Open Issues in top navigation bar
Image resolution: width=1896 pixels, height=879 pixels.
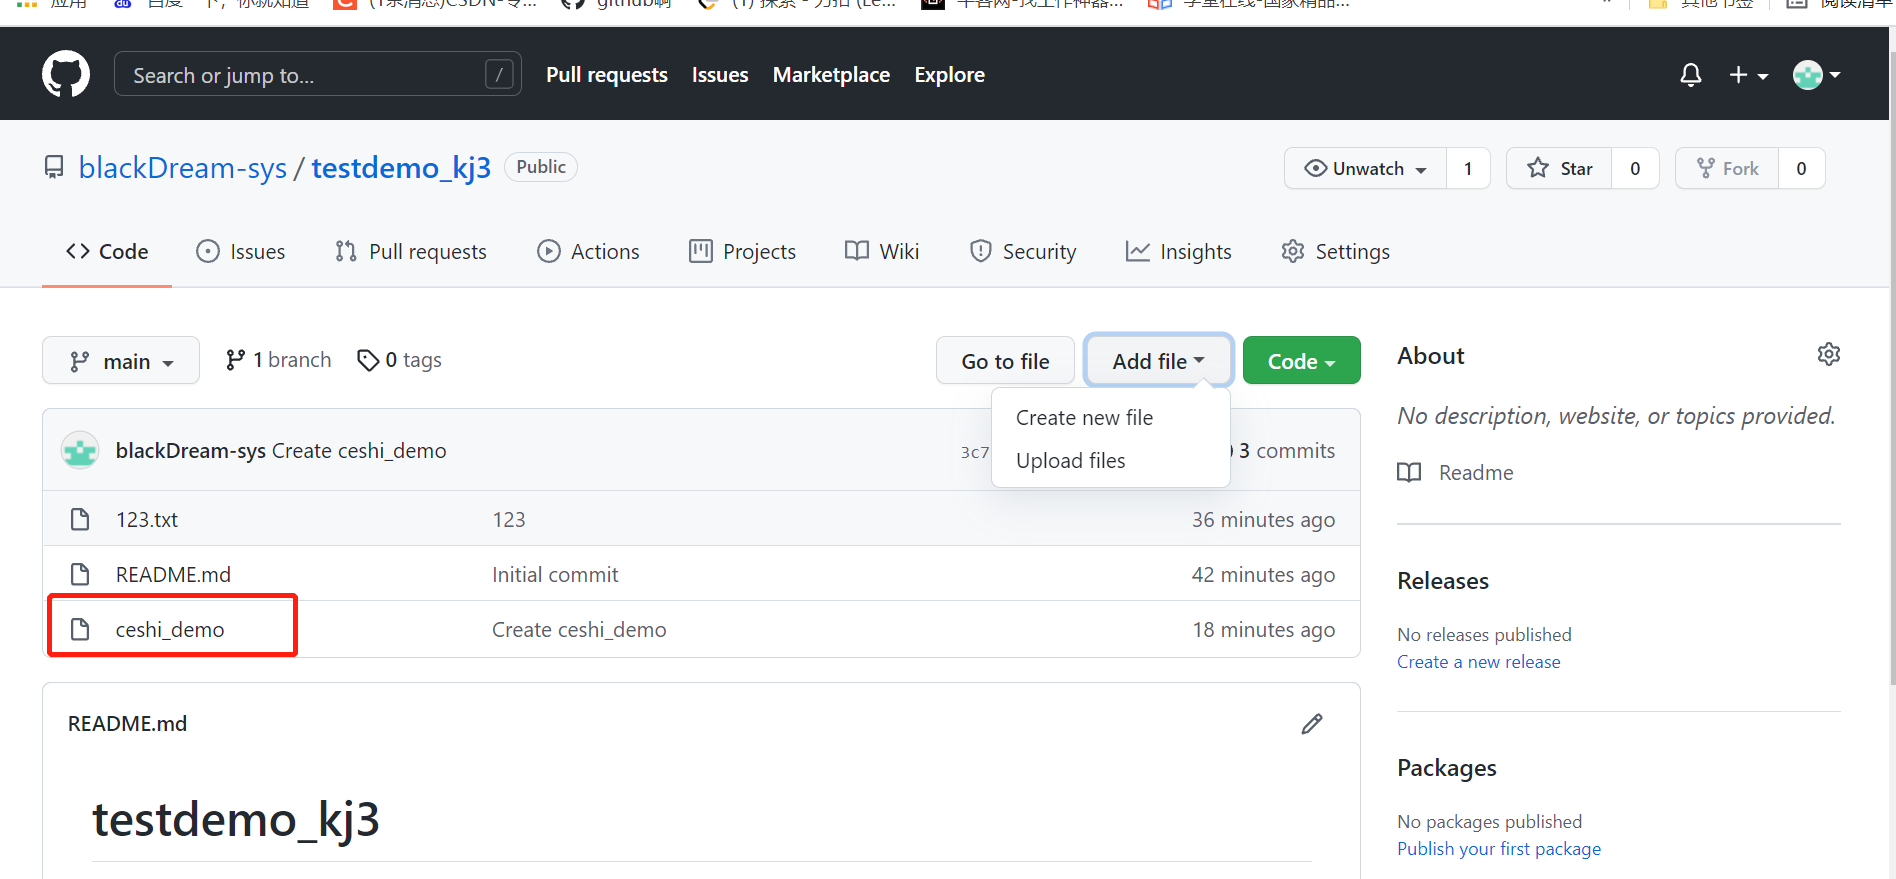[720, 75]
